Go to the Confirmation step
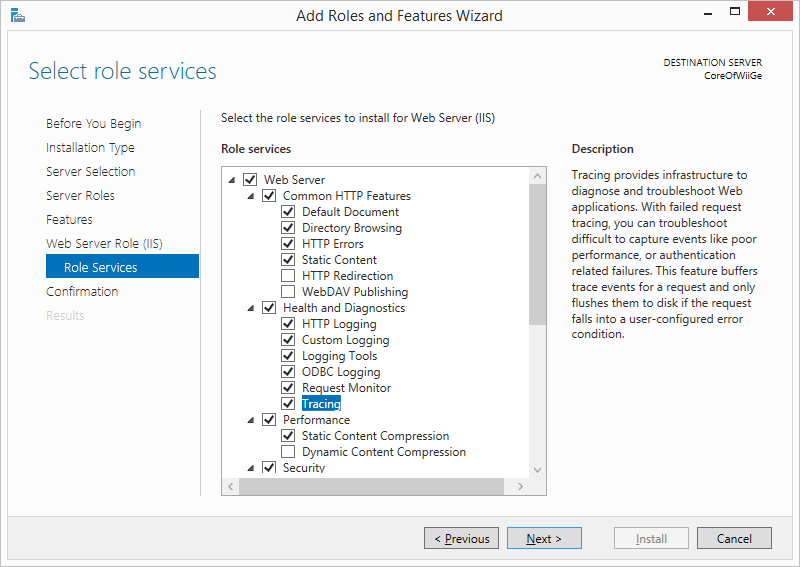800x567 pixels. point(82,291)
